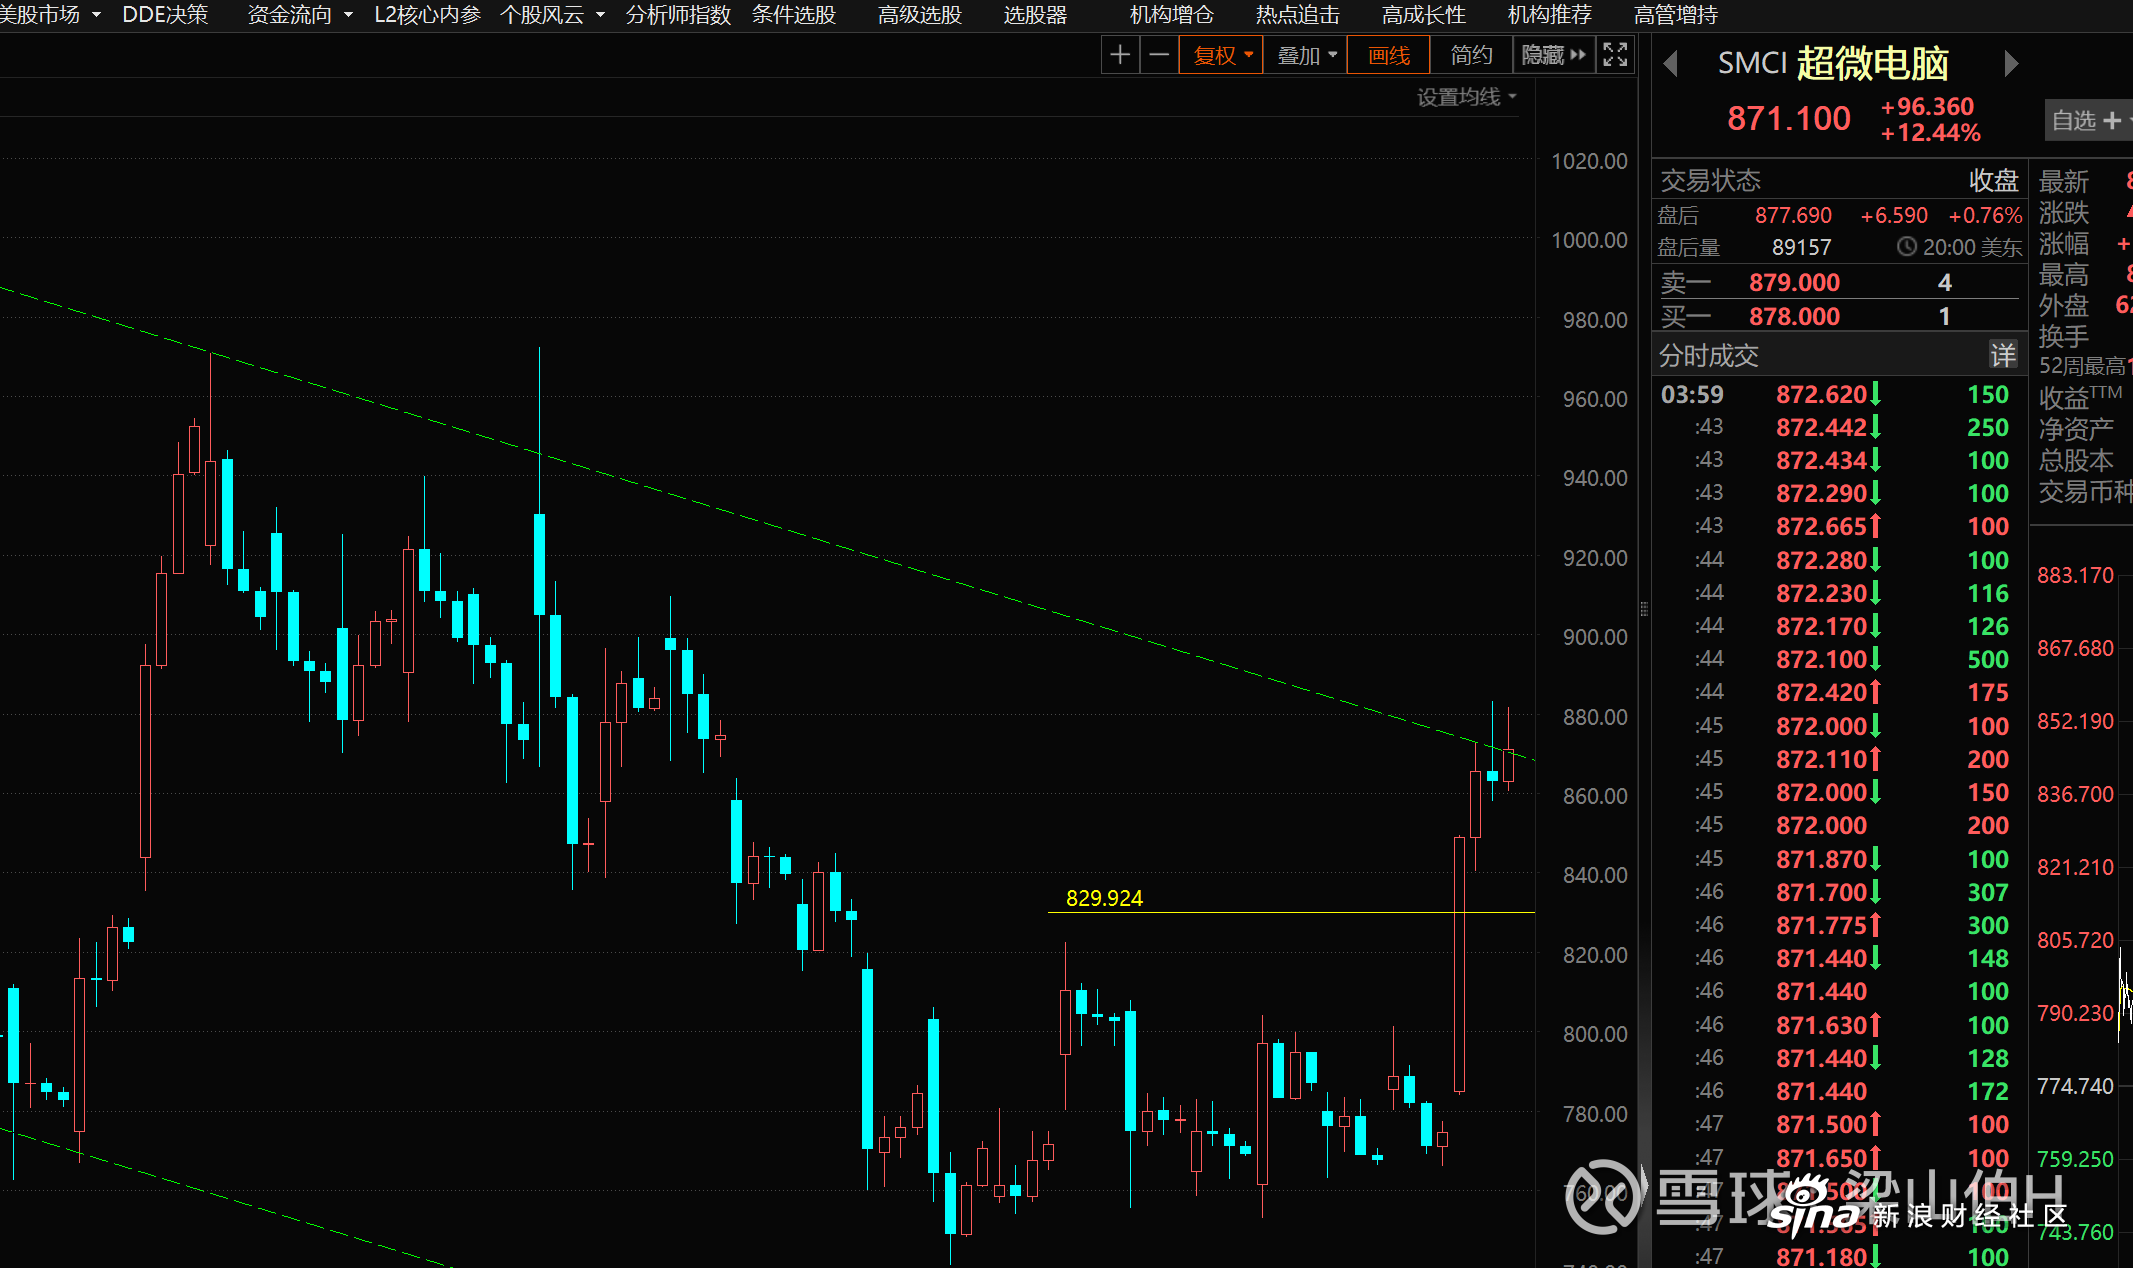Open DDE决策 menu
2133x1268 pixels.
tap(165, 15)
